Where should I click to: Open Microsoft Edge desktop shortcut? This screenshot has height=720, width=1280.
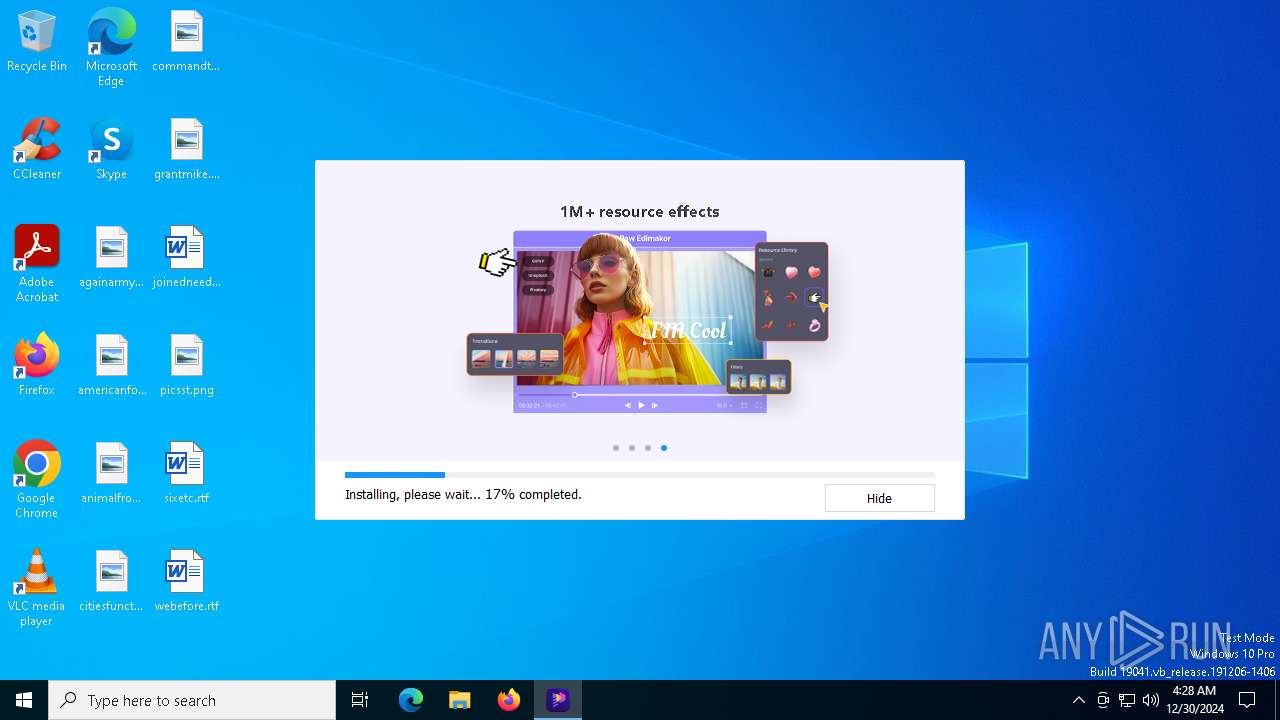coord(111,47)
